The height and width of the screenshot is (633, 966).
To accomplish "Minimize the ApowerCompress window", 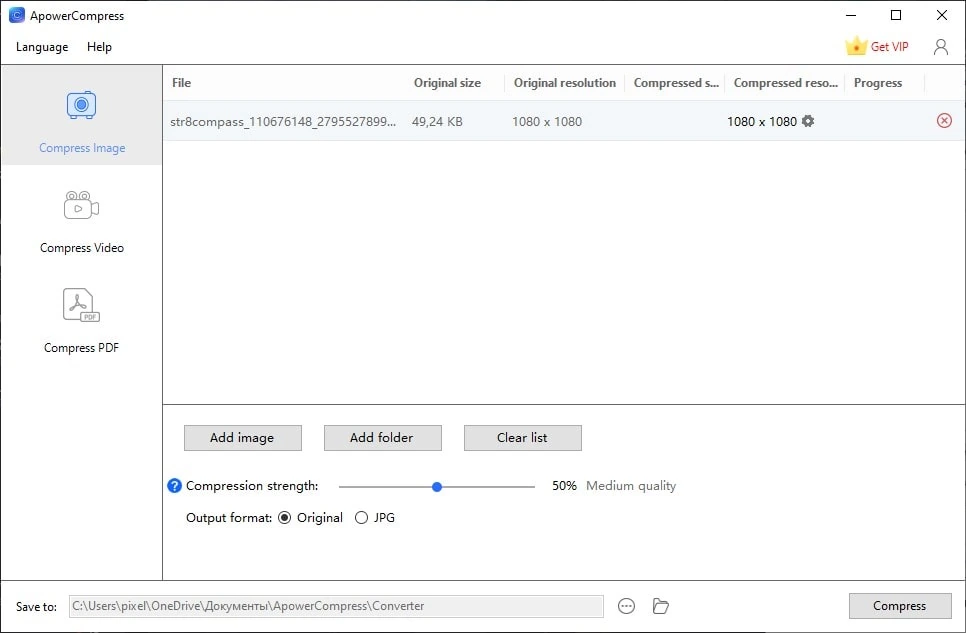I will 851,15.
